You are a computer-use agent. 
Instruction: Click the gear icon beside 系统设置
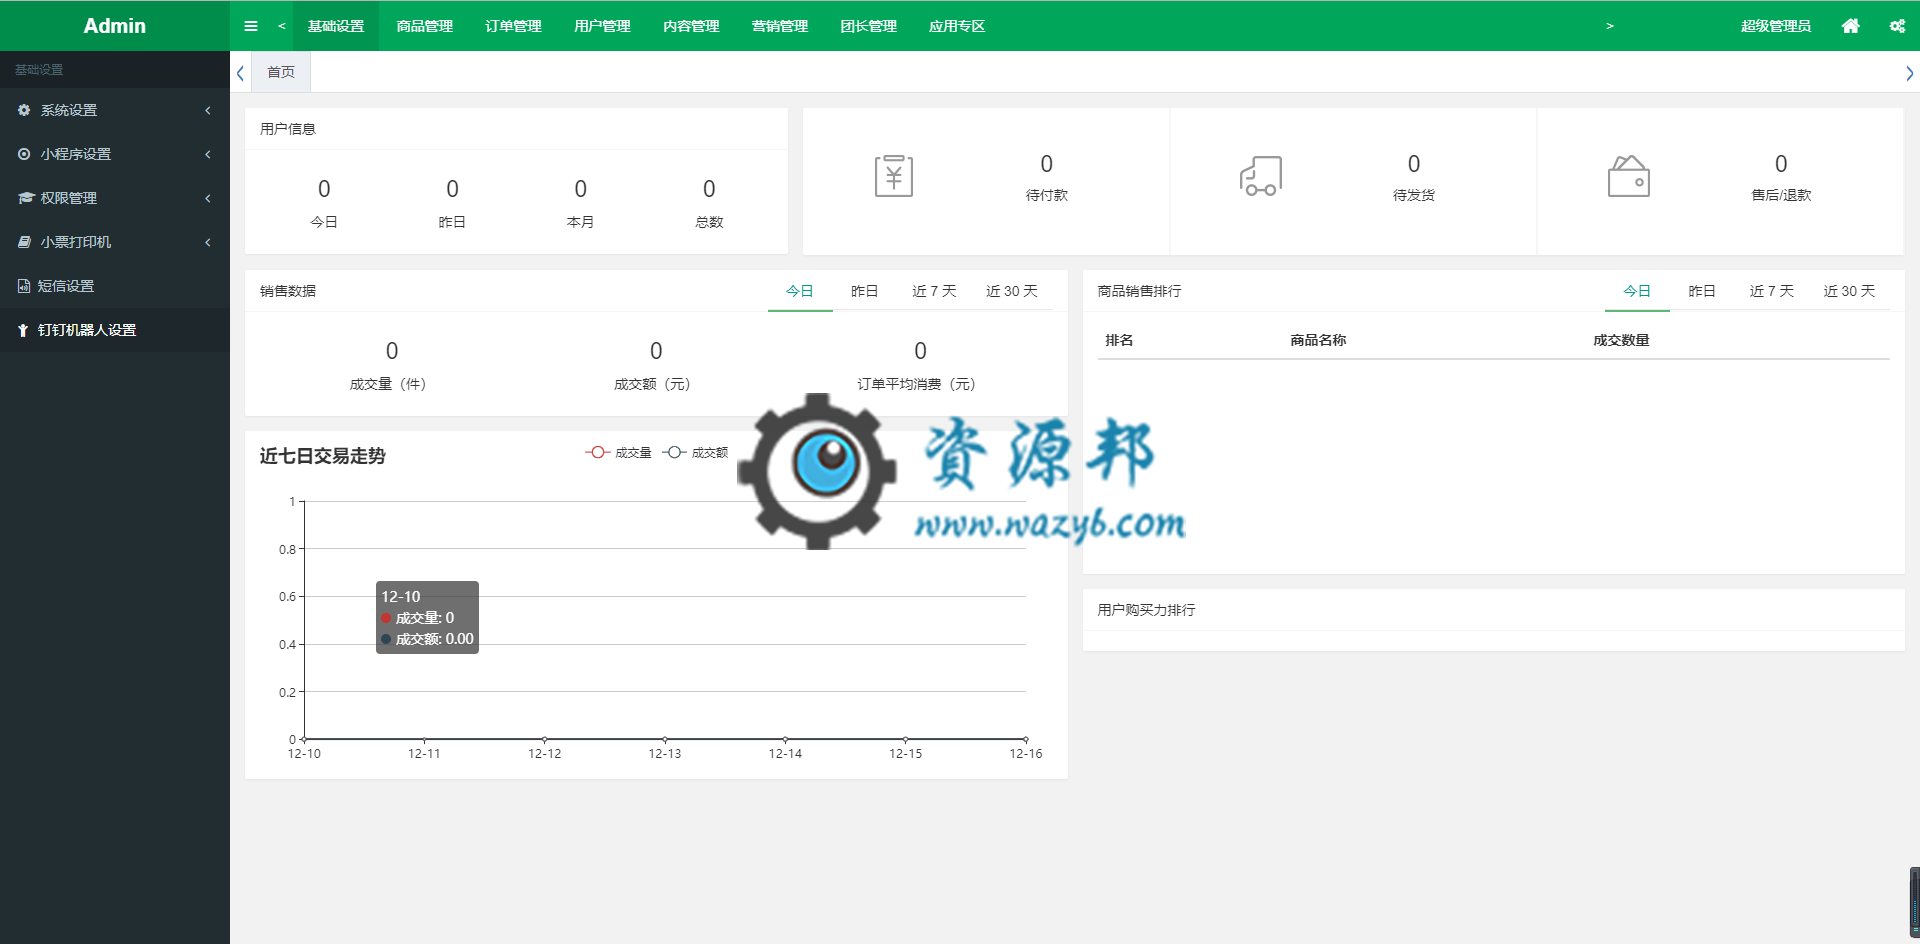(x=24, y=110)
